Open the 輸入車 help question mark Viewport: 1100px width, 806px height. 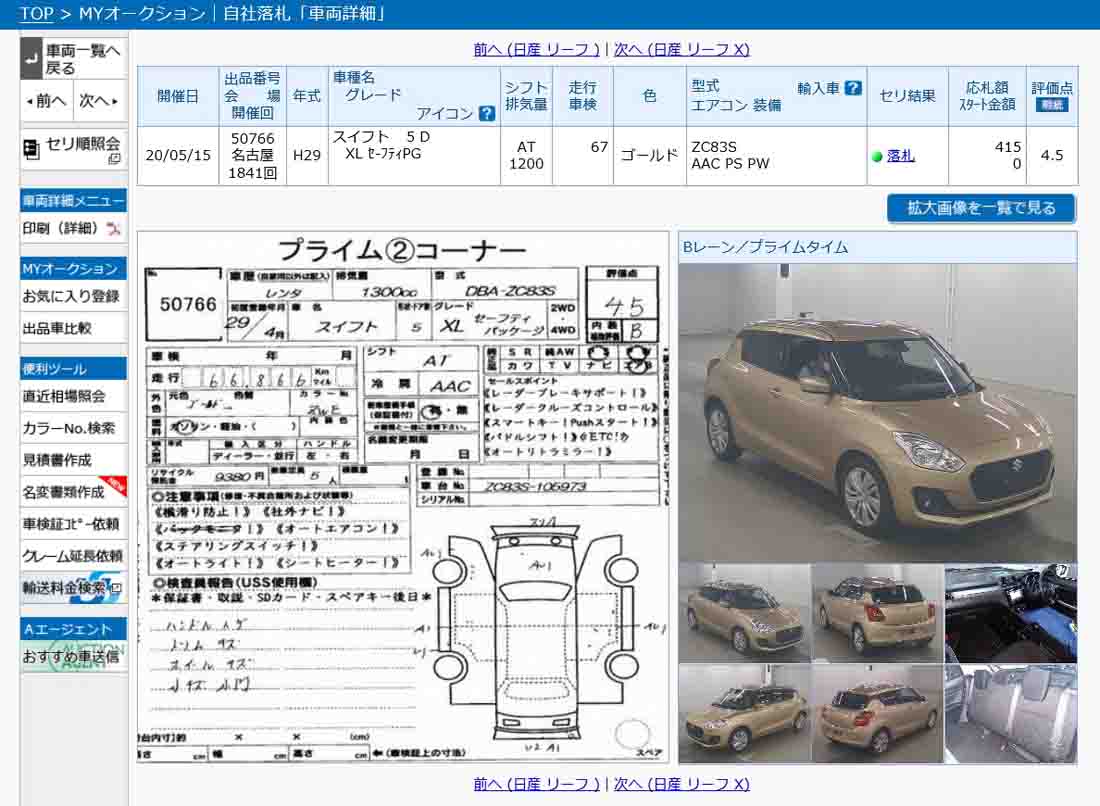point(852,88)
